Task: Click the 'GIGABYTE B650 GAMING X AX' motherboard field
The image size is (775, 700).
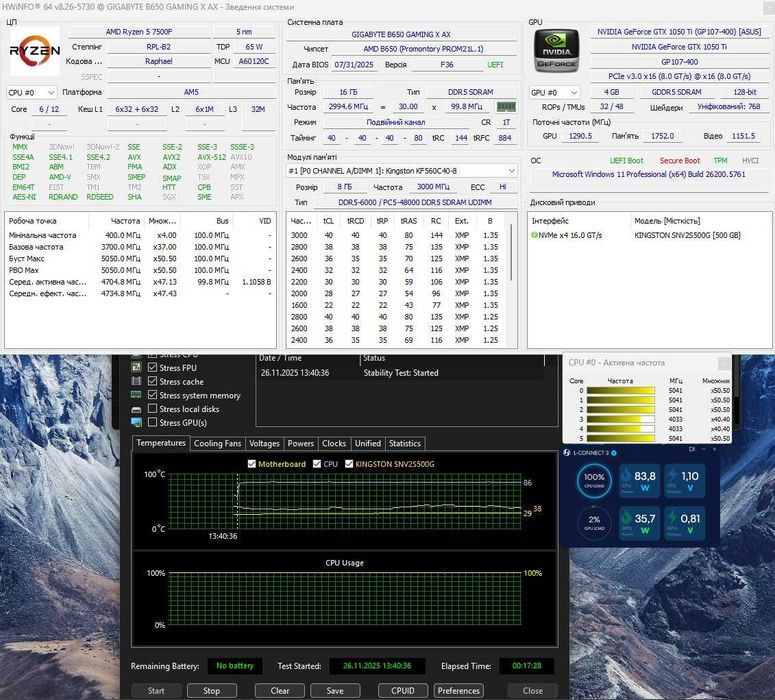Action: tap(401, 34)
